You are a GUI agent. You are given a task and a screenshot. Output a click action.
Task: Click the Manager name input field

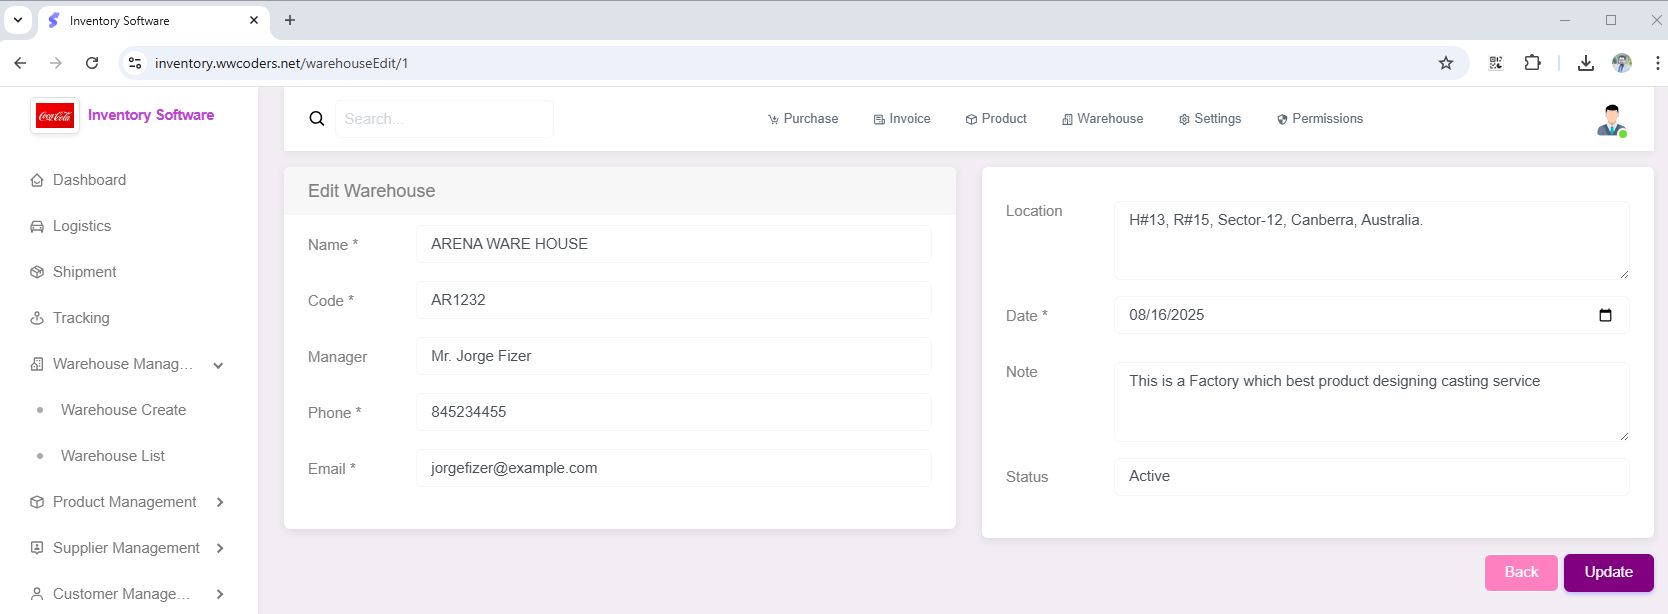point(673,356)
